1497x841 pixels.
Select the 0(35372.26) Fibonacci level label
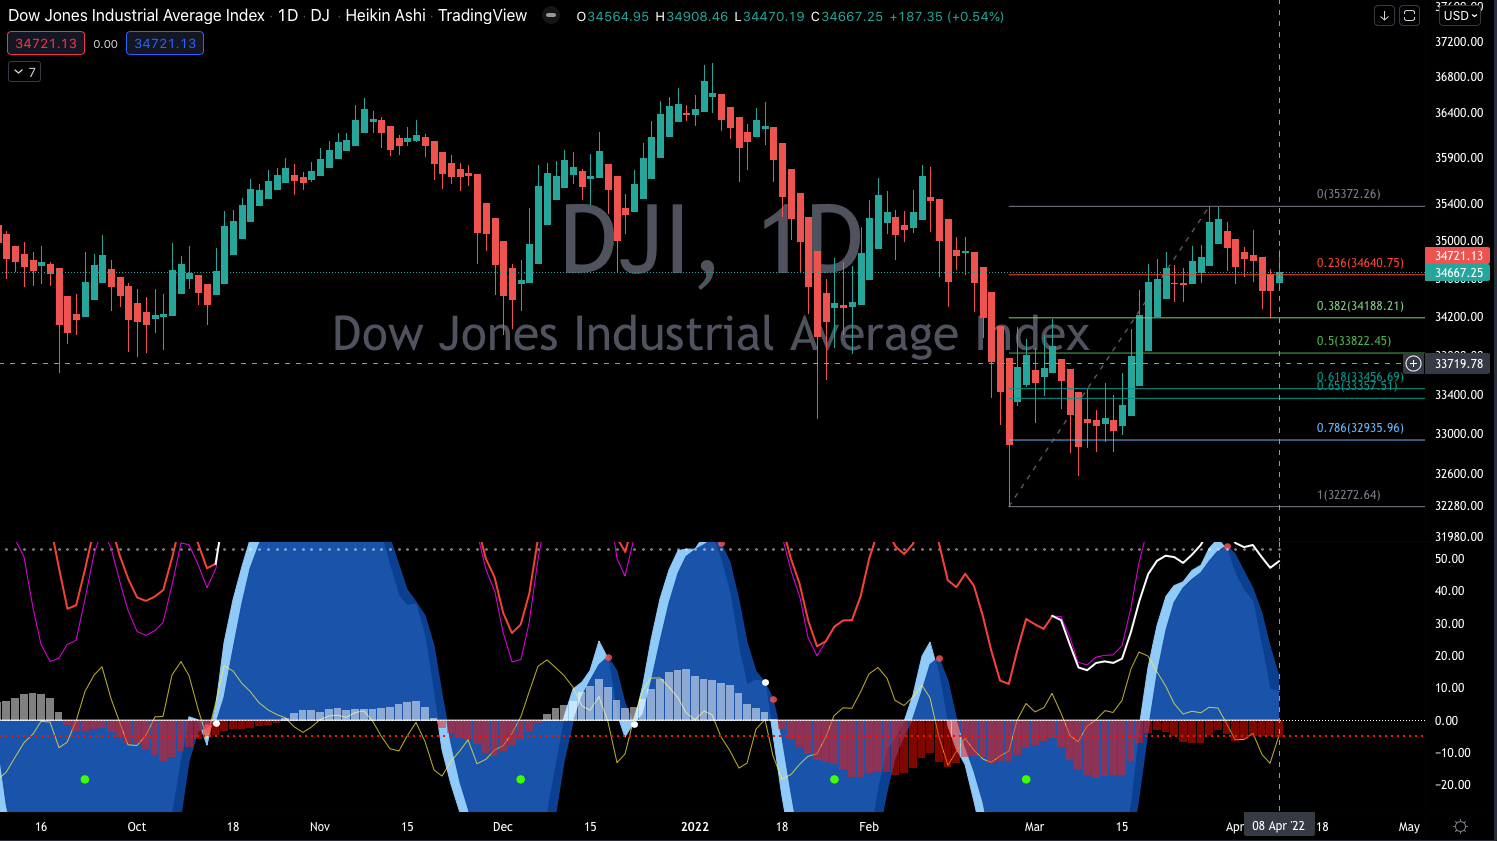1349,194
